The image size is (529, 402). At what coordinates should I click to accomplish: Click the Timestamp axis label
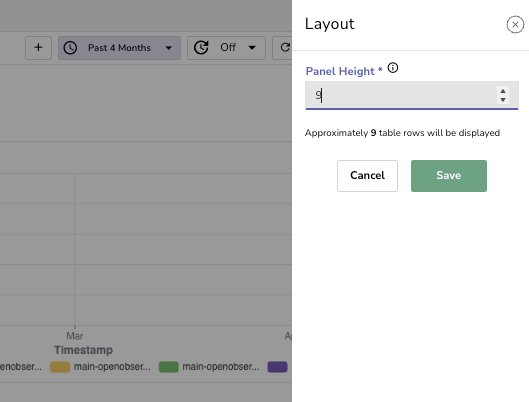point(83,350)
